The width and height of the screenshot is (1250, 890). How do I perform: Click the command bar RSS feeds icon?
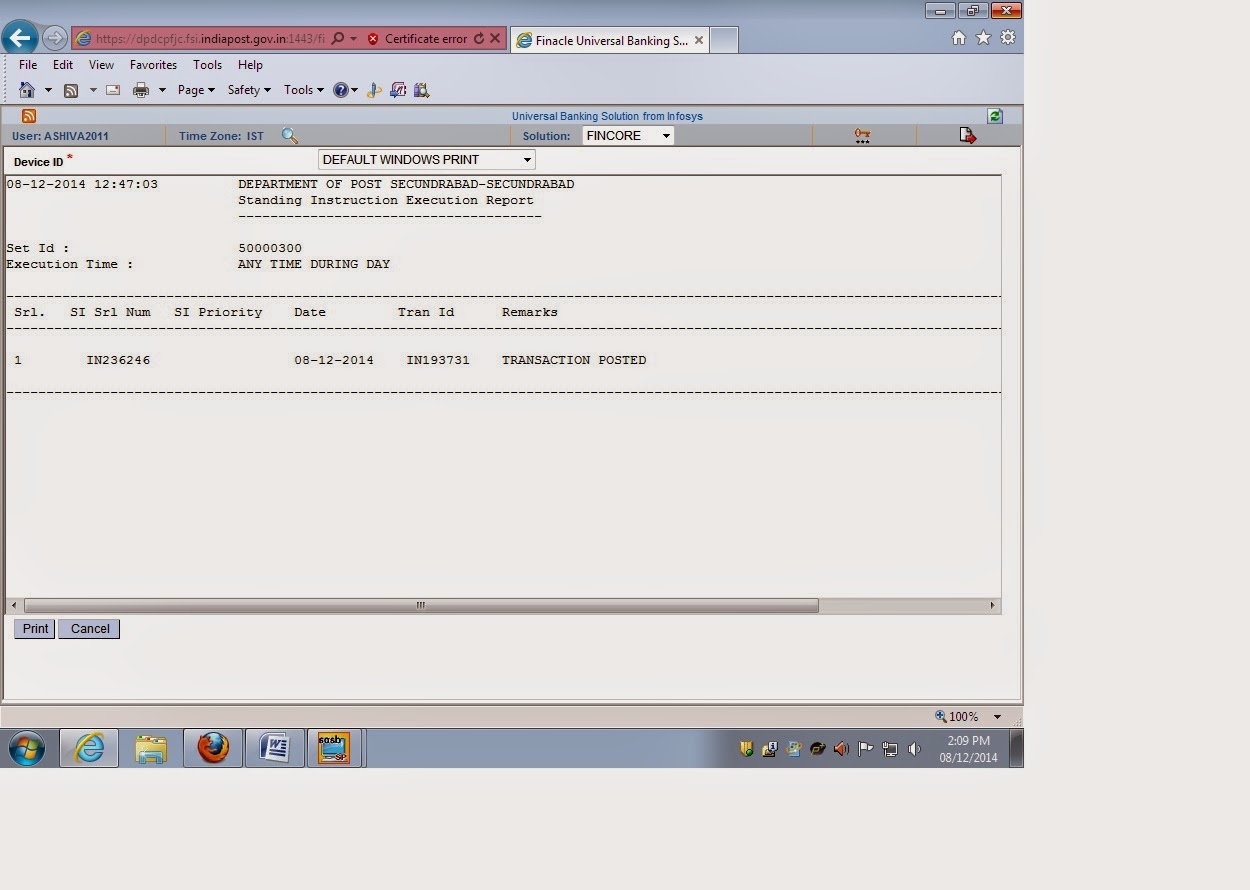click(71, 90)
